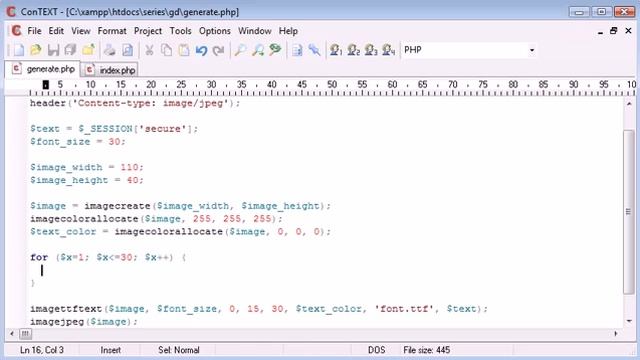640x360 pixels.
Task: Open the Window menu
Action: (255, 31)
